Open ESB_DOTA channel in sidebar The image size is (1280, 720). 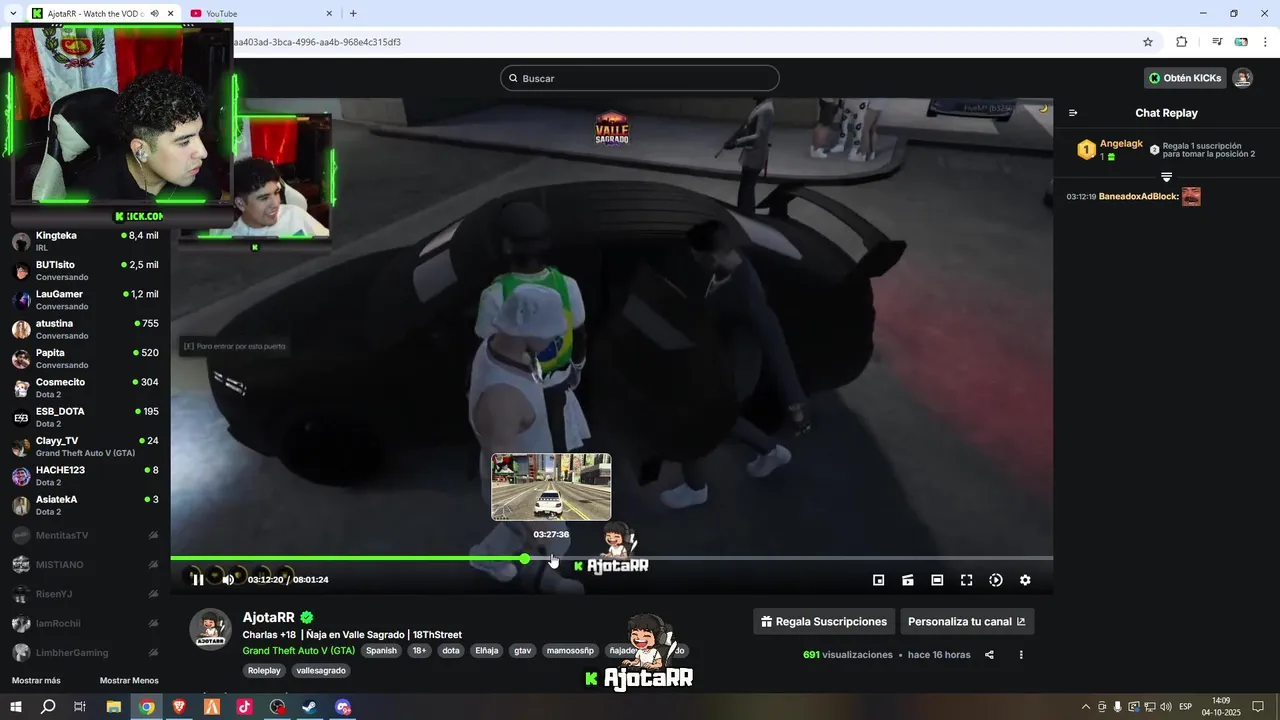[x=85, y=417]
